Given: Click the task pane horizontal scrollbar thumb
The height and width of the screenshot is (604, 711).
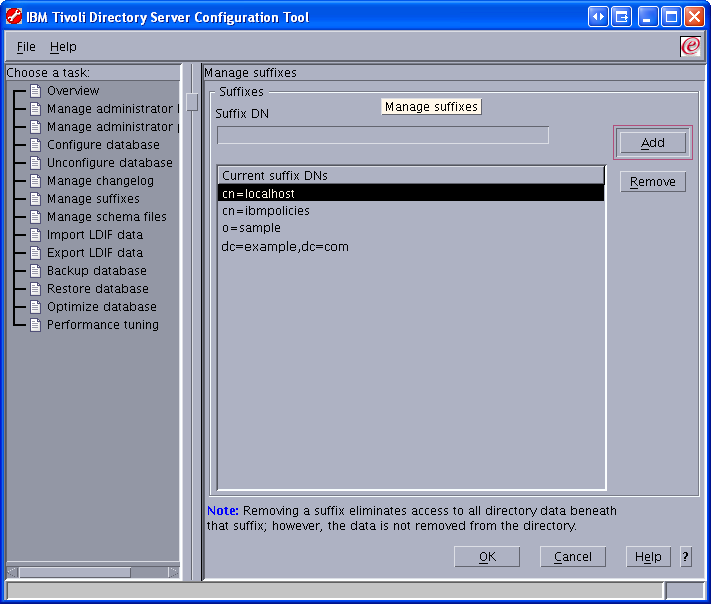Looking at the screenshot, I should pos(75,573).
